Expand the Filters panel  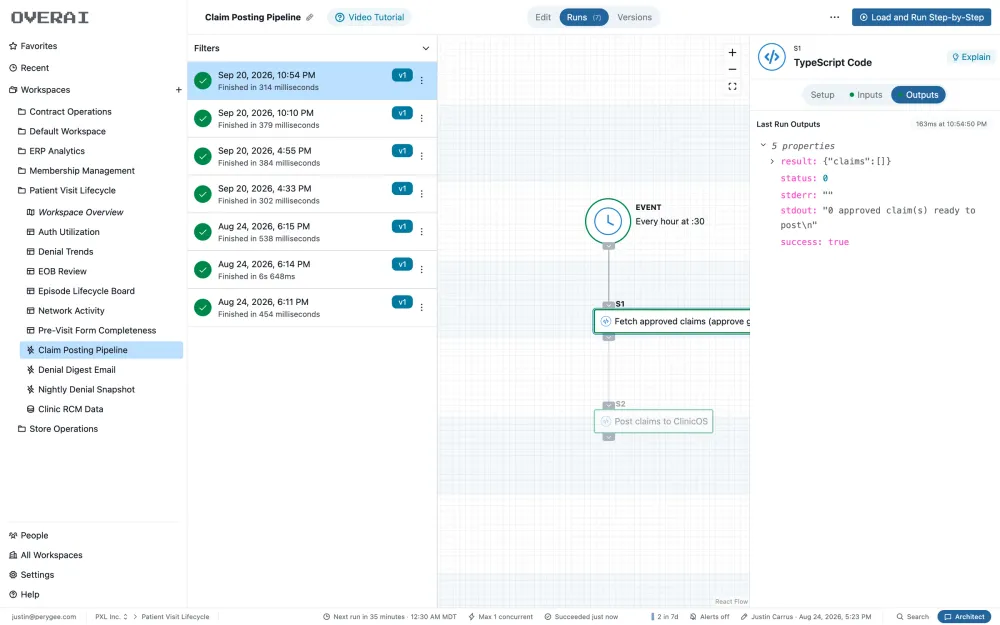click(x=426, y=48)
